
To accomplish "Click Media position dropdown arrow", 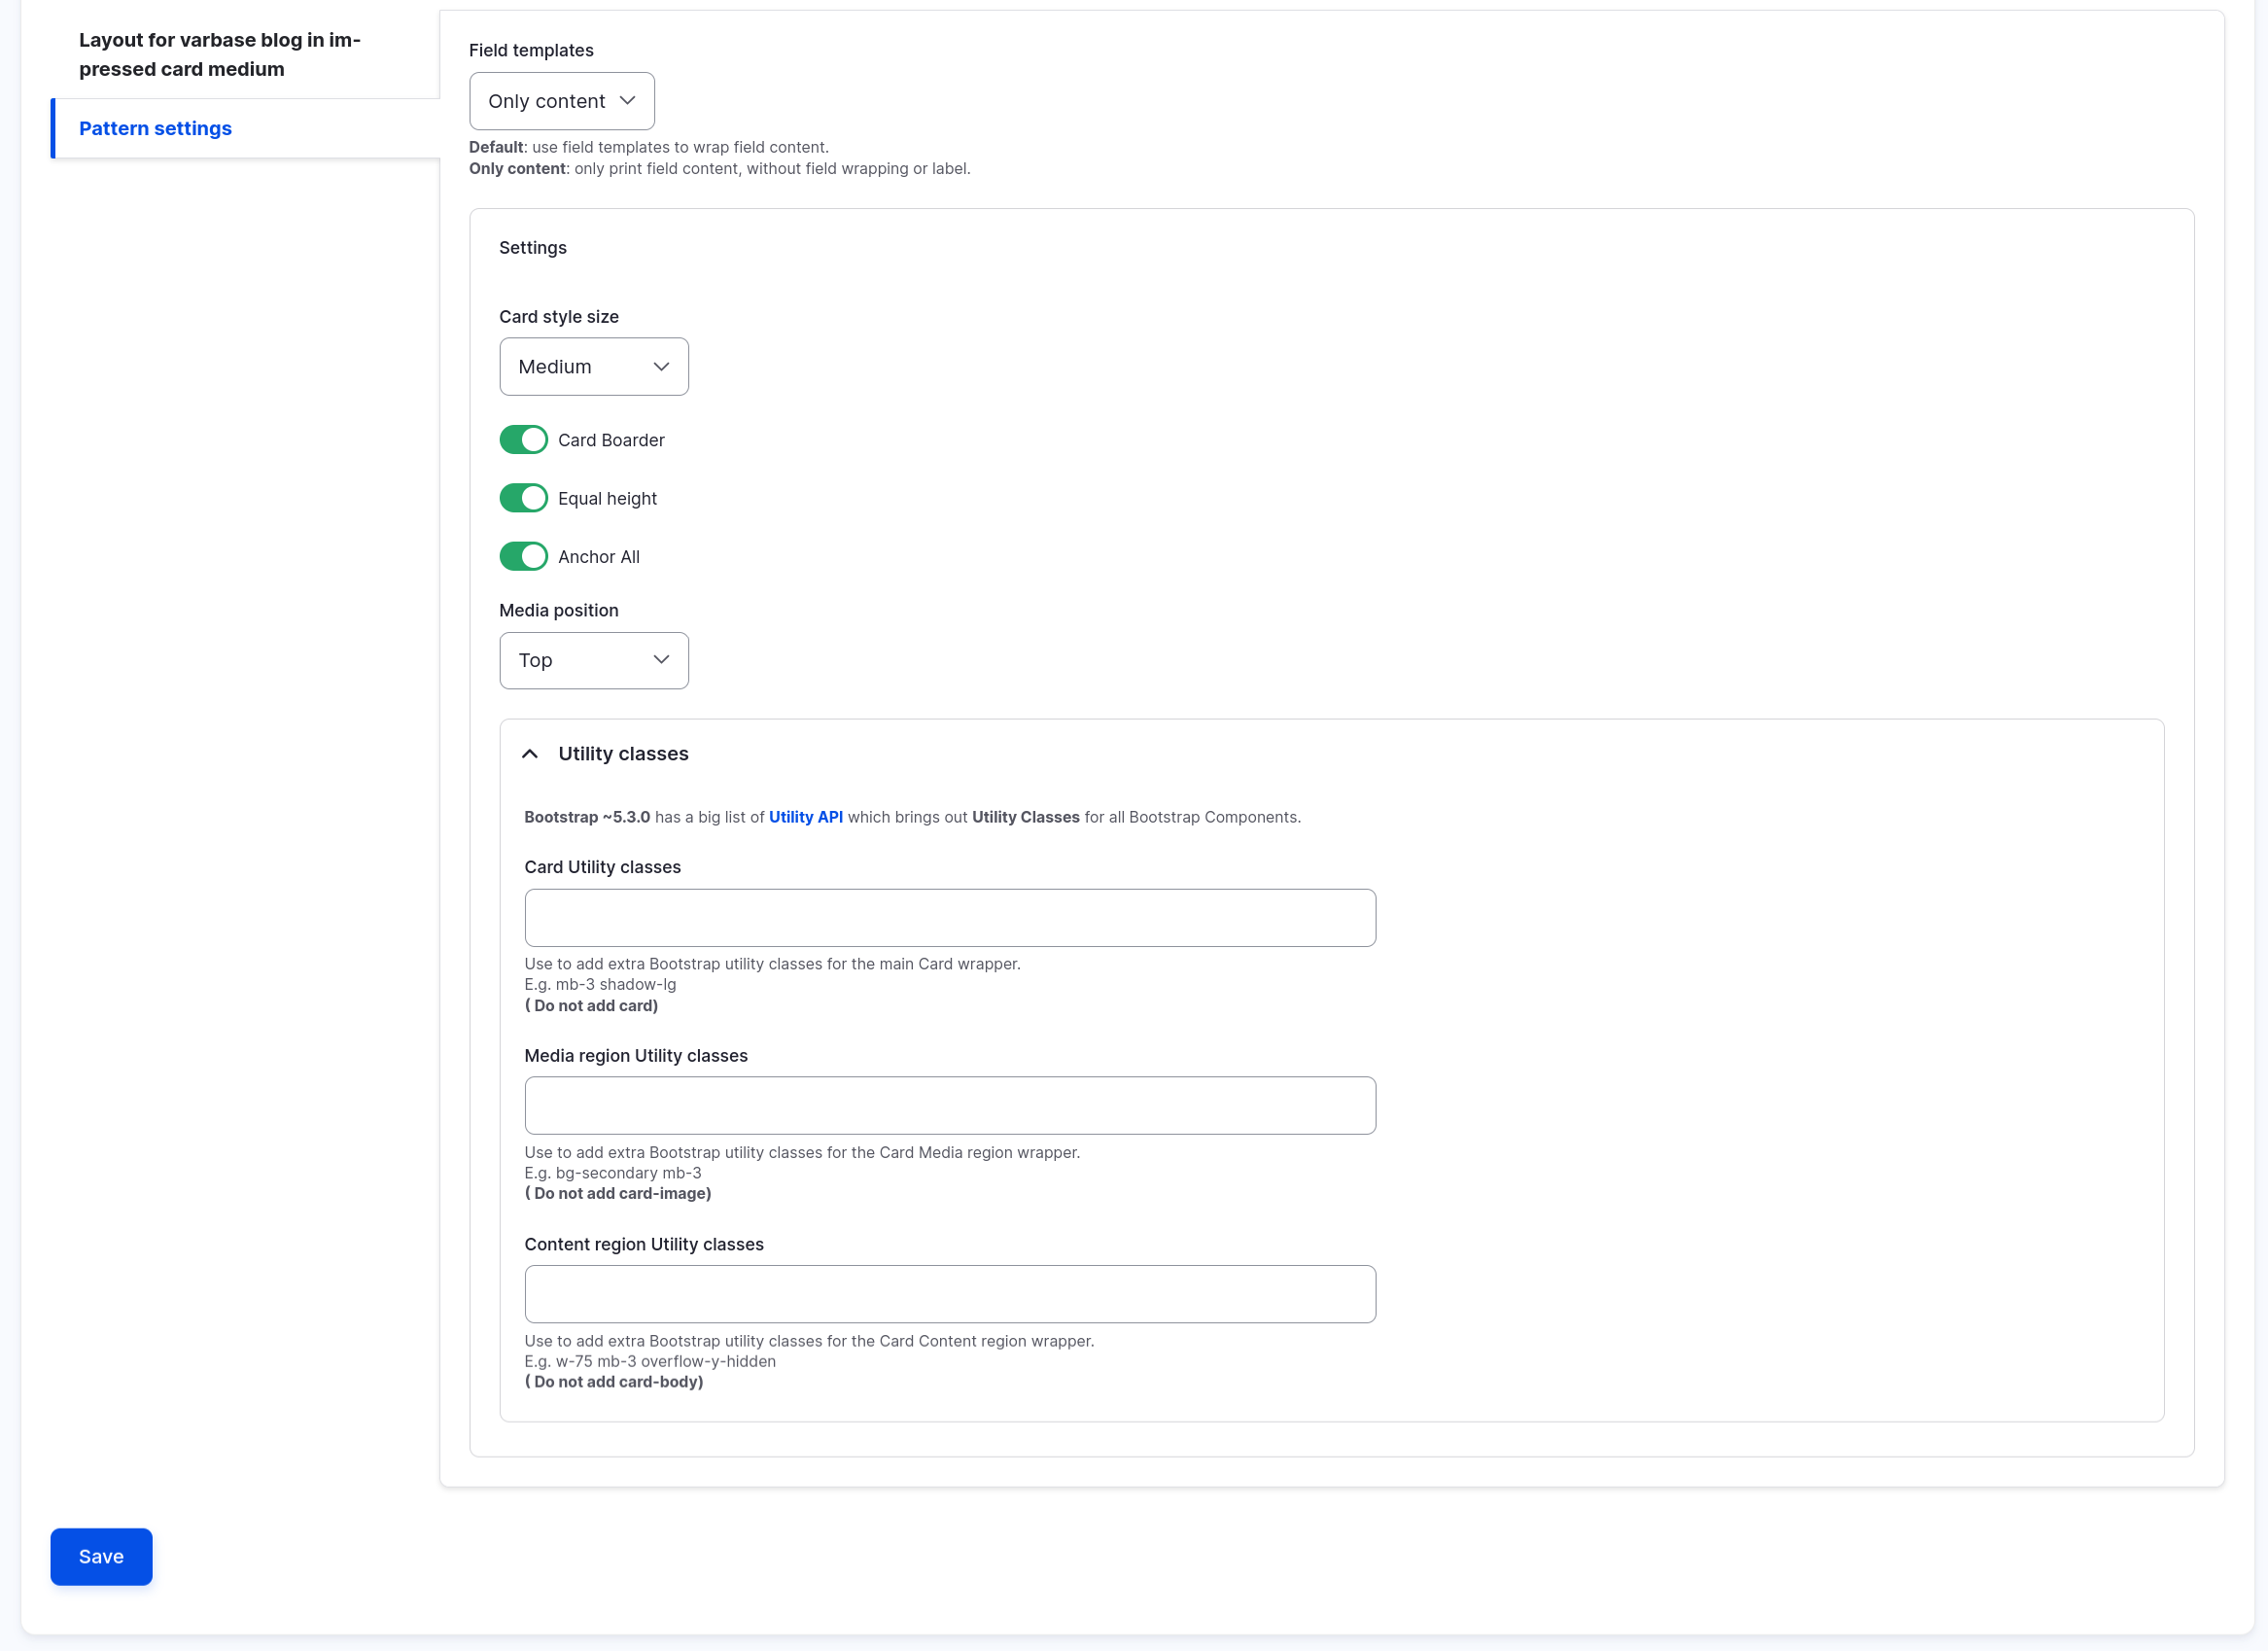I will (661, 660).
